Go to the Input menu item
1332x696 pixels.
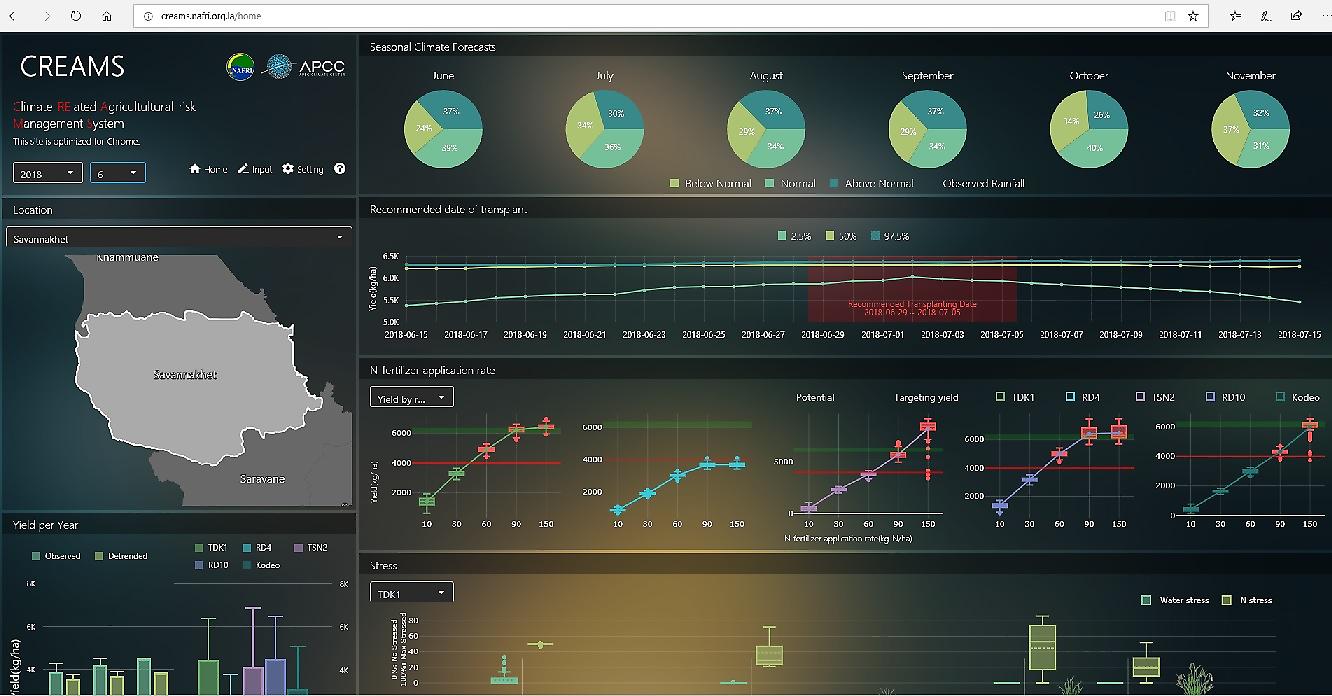pos(255,169)
